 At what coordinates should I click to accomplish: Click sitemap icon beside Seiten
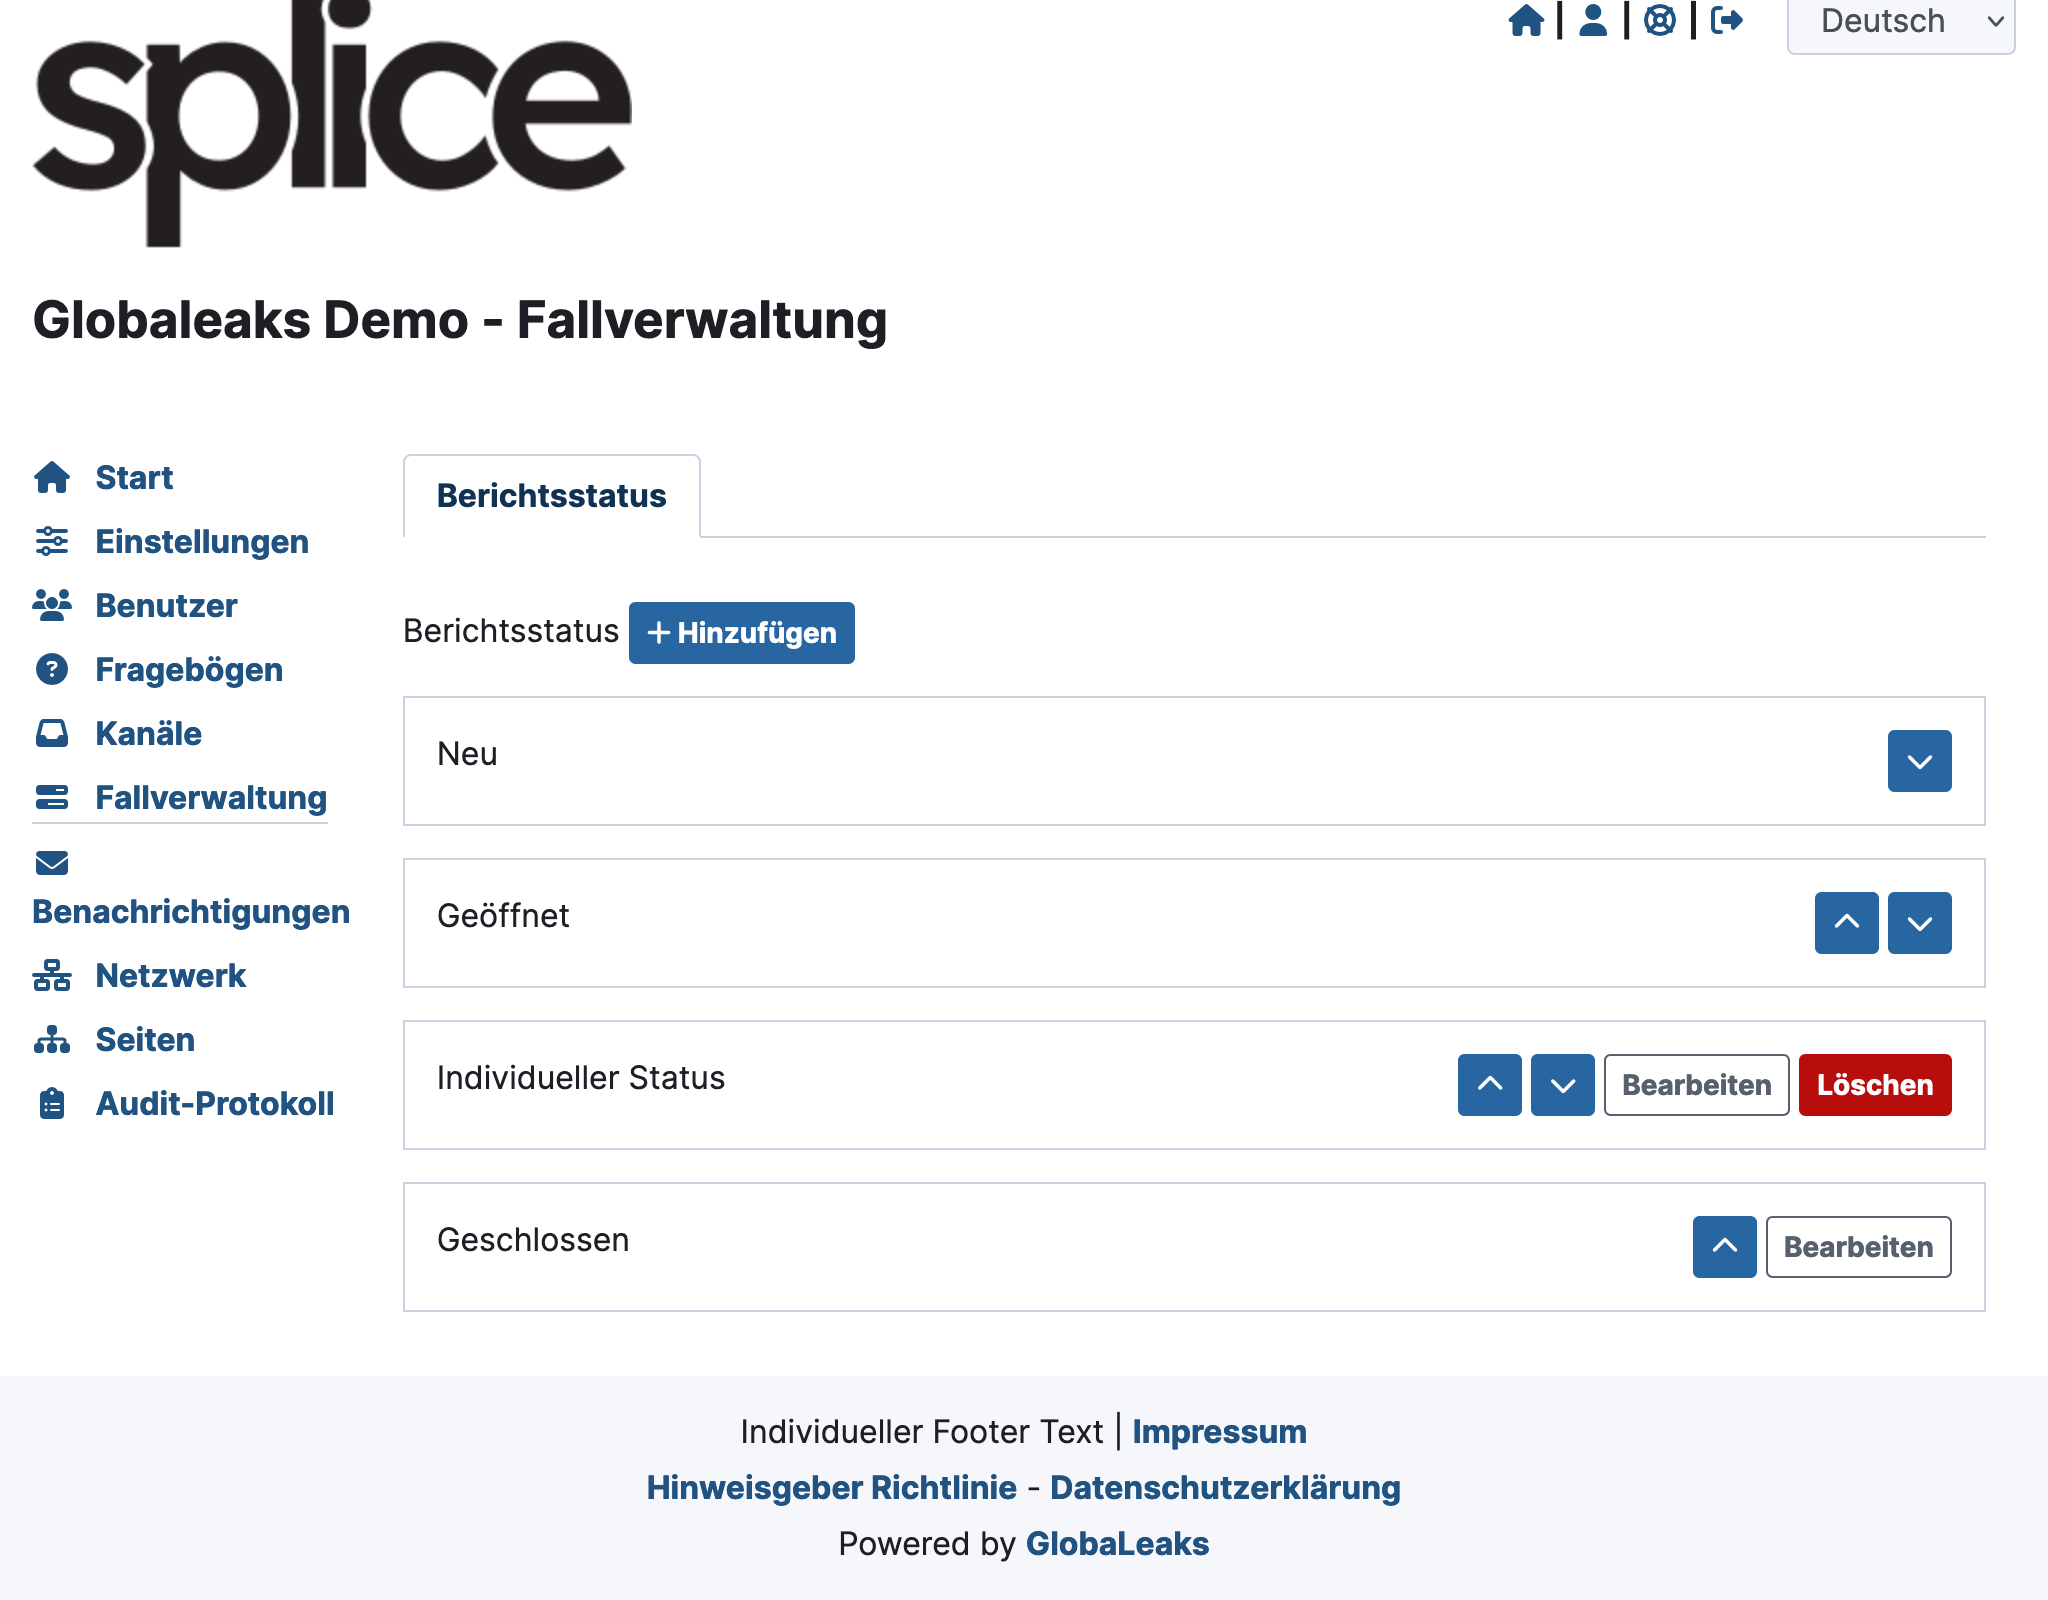click(x=52, y=1040)
